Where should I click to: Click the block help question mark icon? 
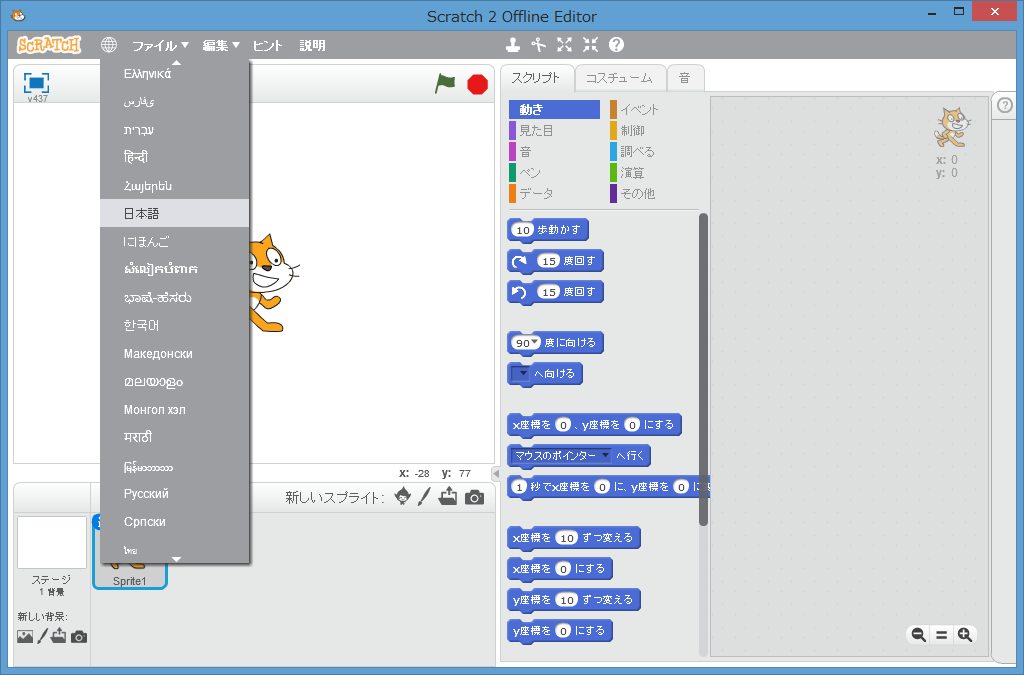(616, 44)
